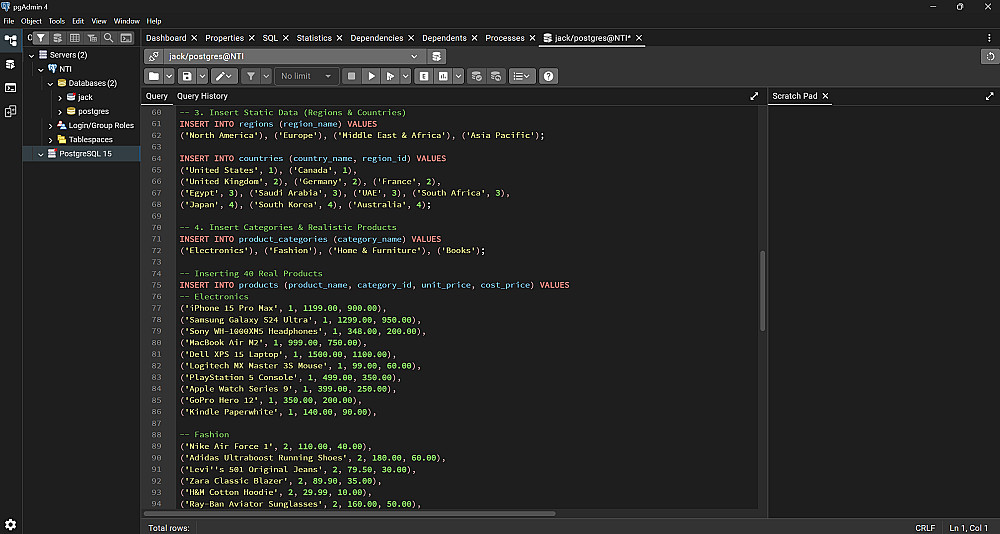The height and width of the screenshot is (534, 1000).
Task: Click the Explain query icon
Action: 424,76
